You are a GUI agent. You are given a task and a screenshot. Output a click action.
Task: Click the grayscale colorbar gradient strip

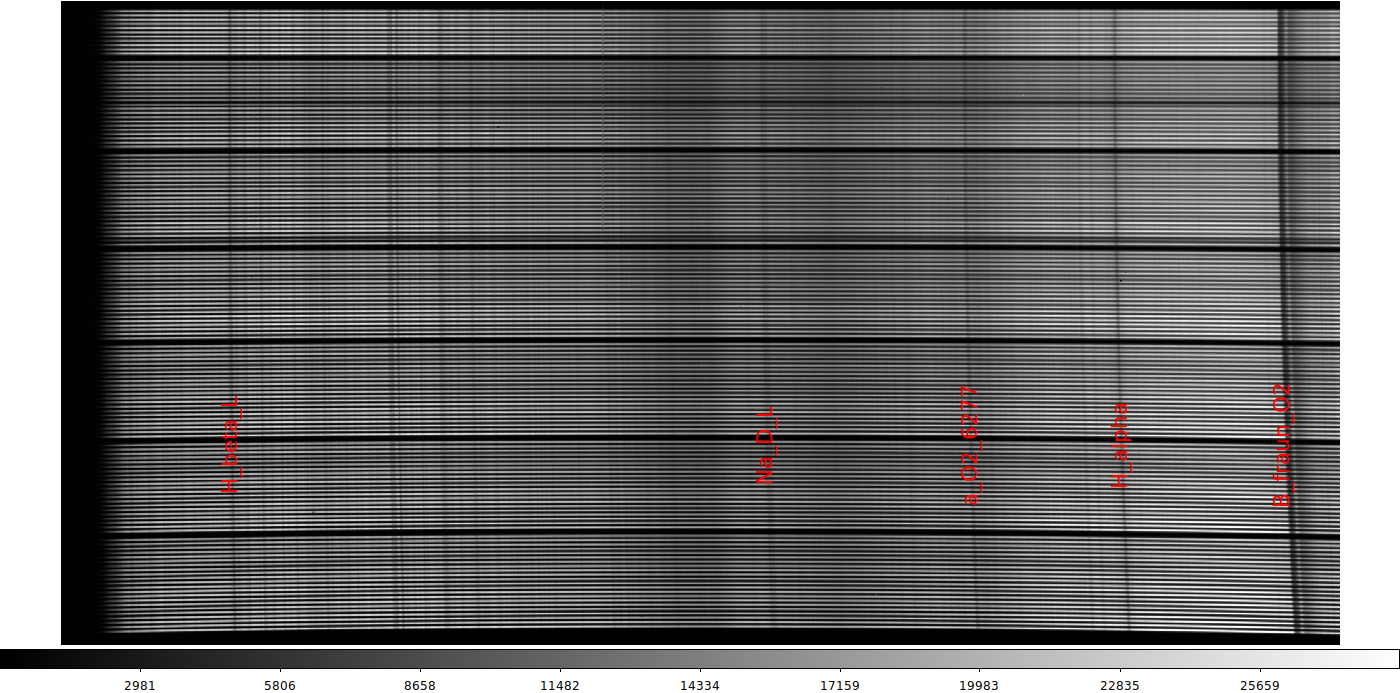(700, 659)
